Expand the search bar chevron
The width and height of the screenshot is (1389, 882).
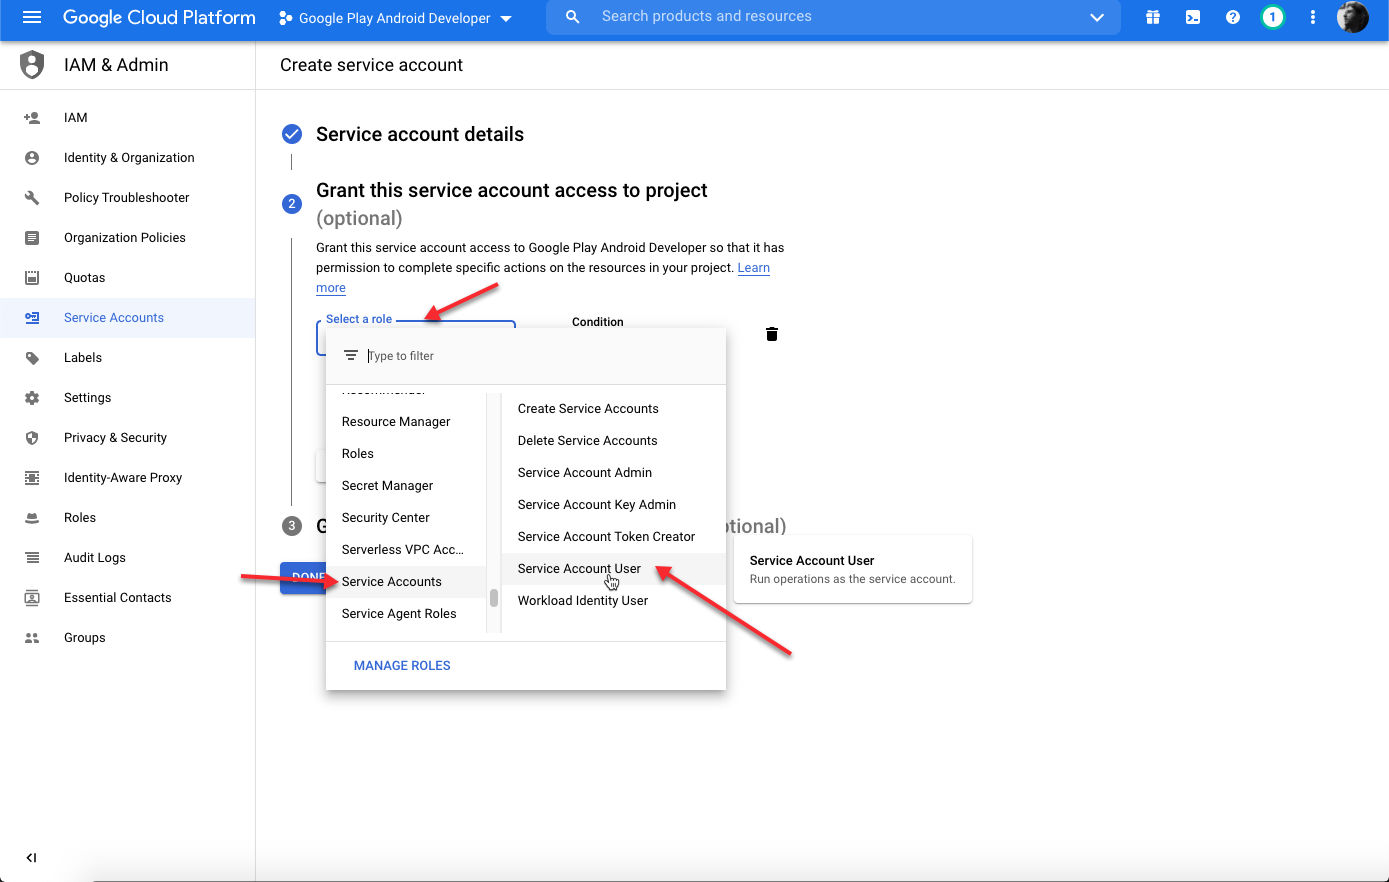point(1097,17)
